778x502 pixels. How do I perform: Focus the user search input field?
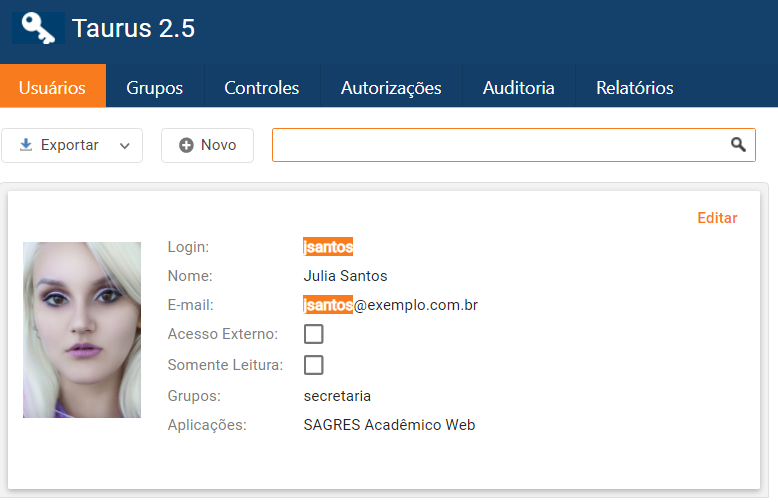(500, 145)
